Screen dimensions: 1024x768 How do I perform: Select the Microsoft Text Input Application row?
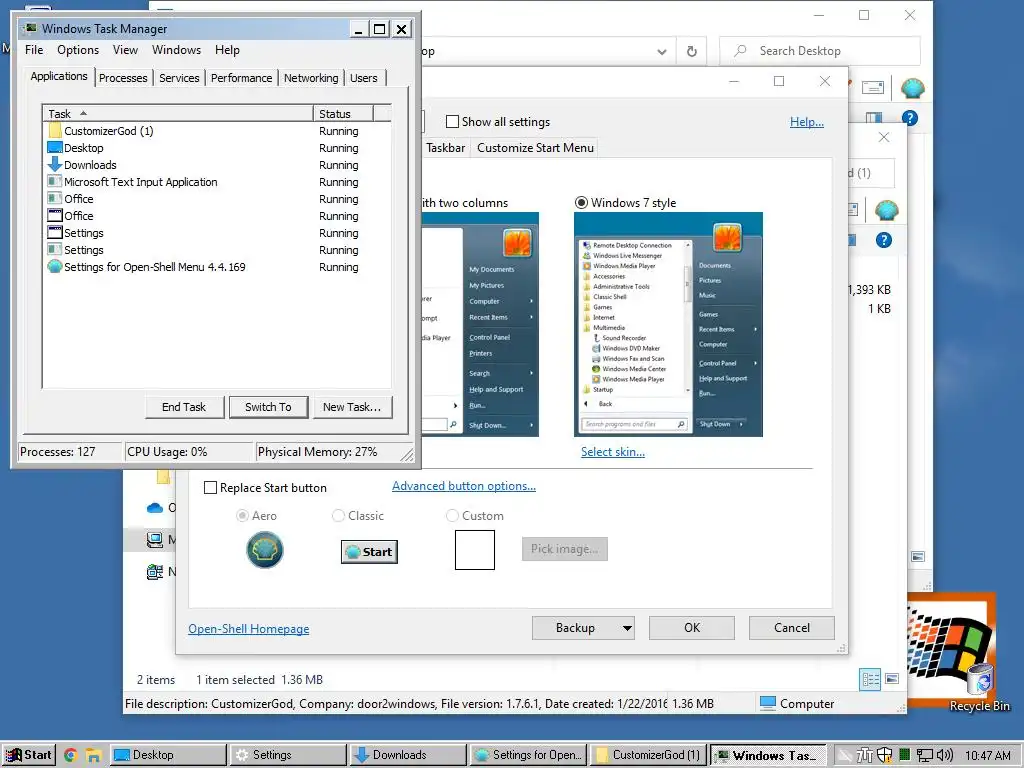click(x=217, y=182)
